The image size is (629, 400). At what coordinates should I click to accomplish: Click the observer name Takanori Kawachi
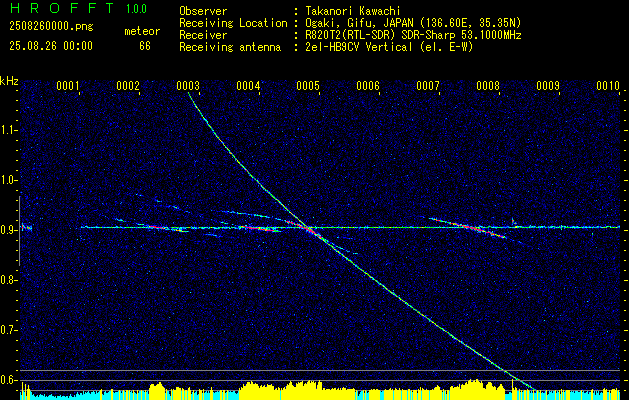(x=352, y=11)
